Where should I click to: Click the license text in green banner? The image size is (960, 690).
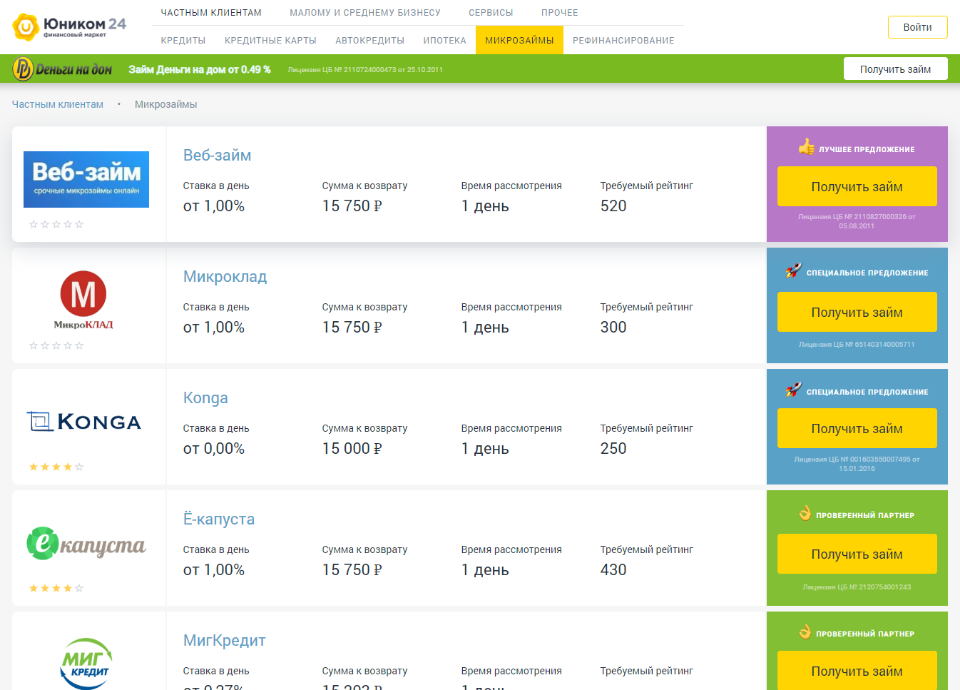(365, 69)
